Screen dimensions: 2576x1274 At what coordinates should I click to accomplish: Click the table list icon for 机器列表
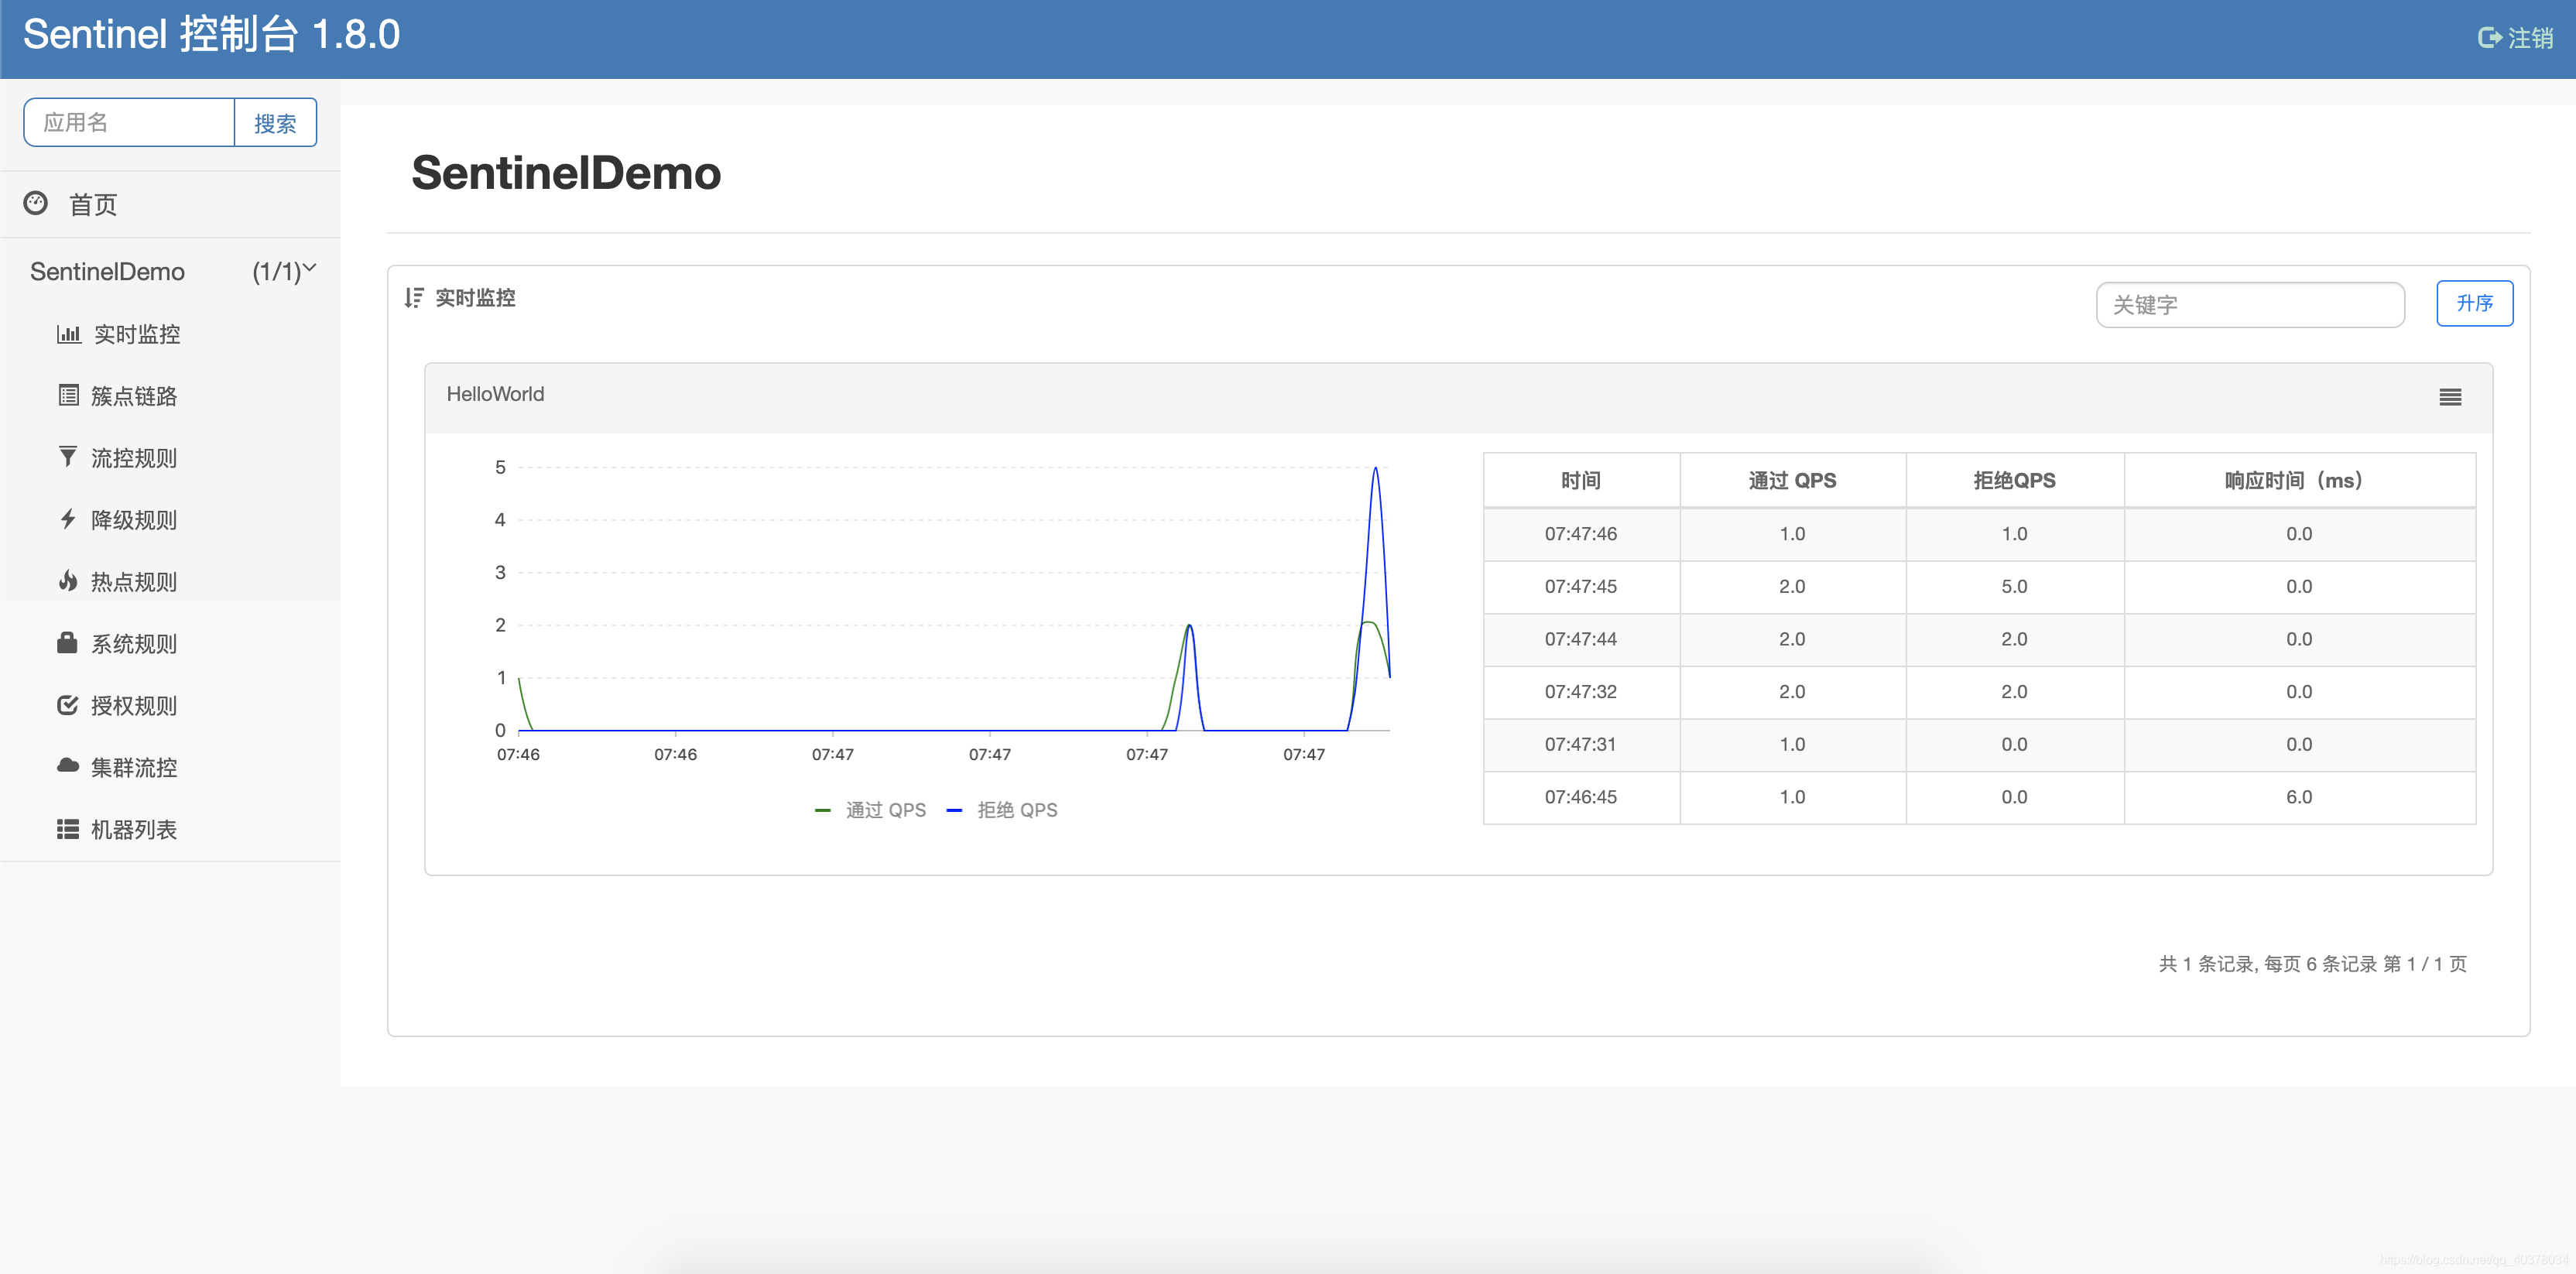67,829
